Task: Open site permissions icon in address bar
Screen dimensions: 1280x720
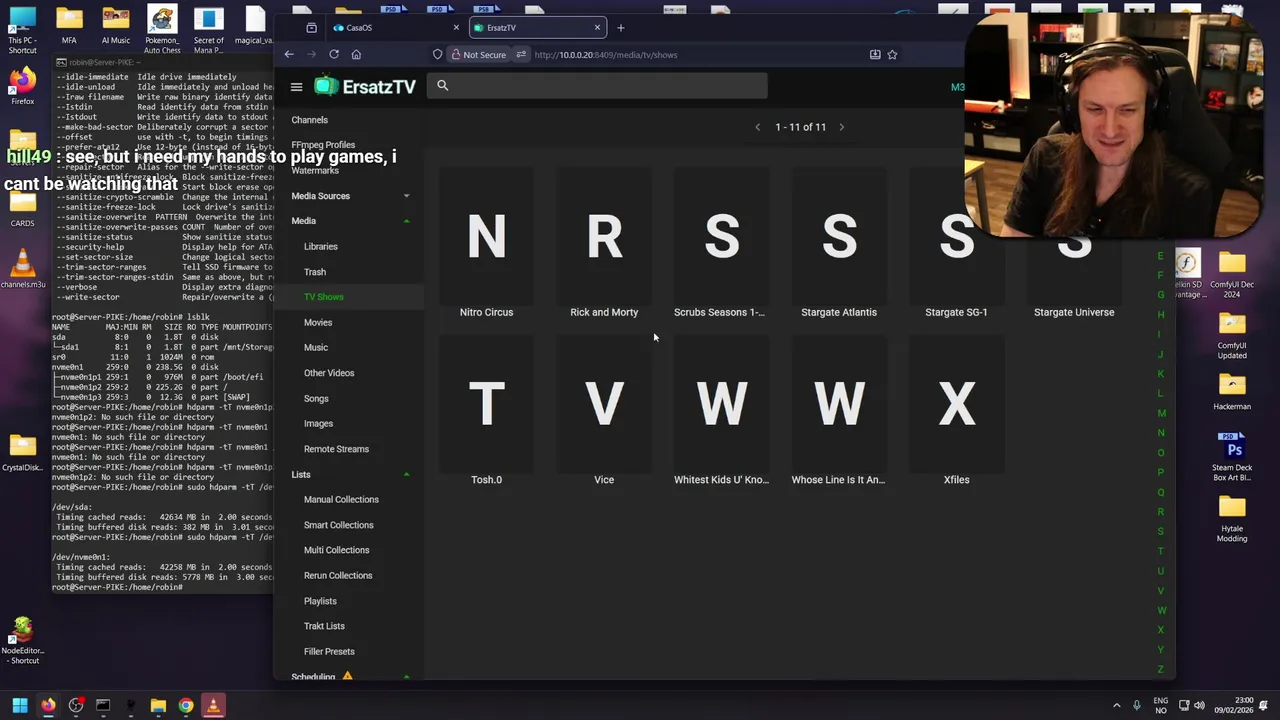Action: click(x=521, y=55)
